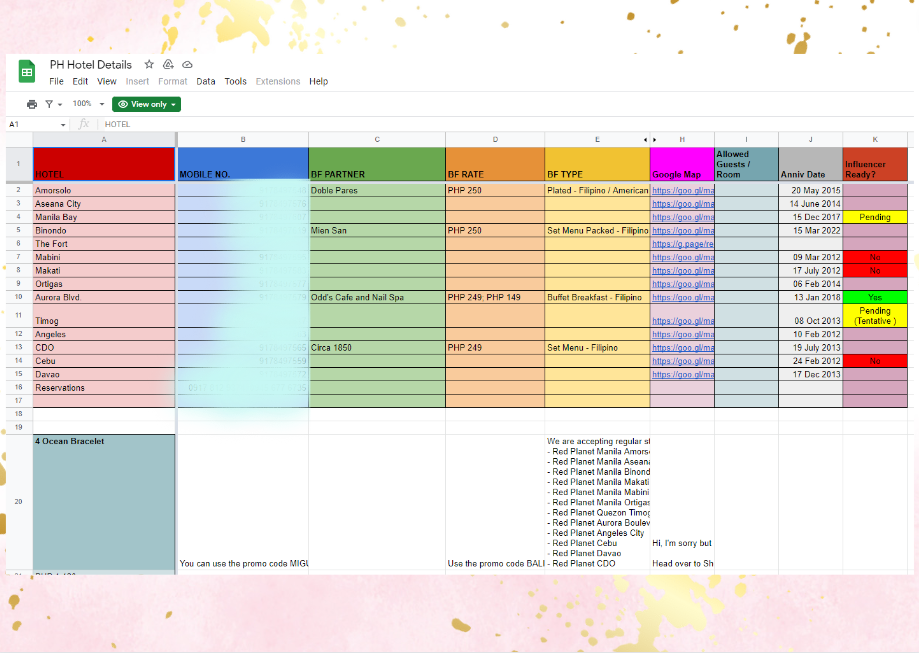Viewport: 919px width, 653px height.
Task: Click the add to Drive shortcut icon
Action: (x=168, y=64)
